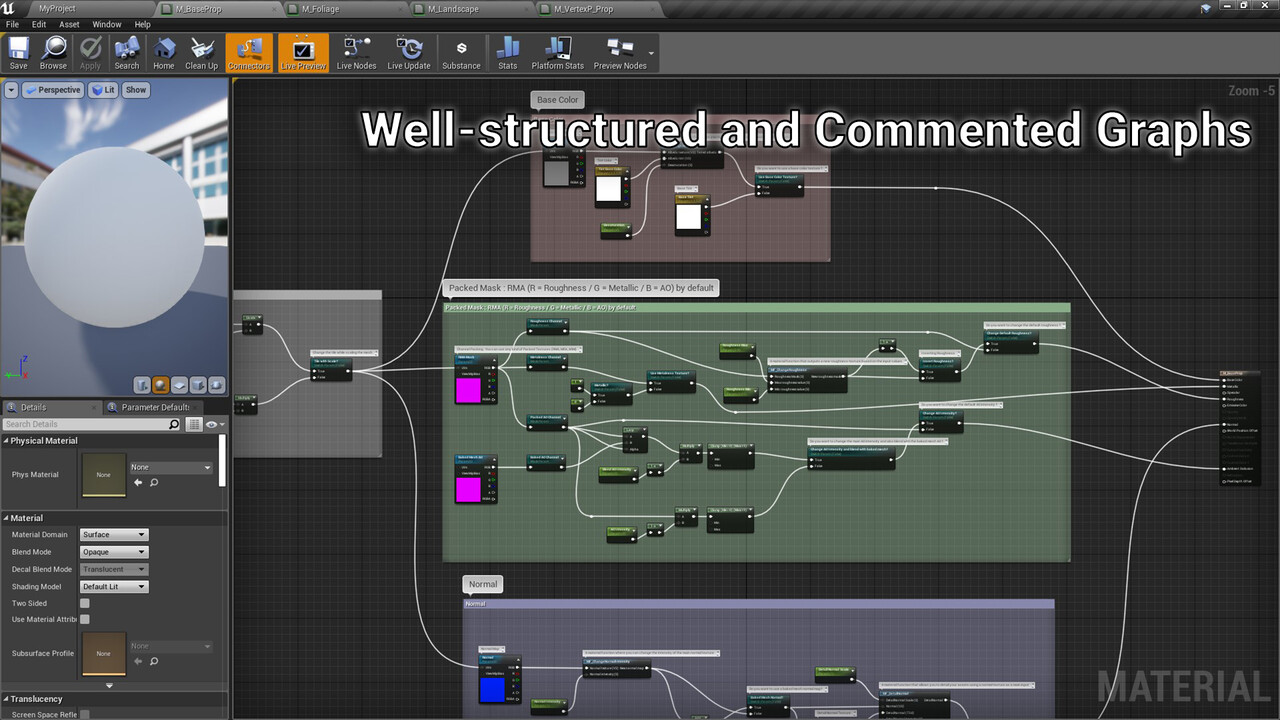
Task: Click the Perspective viewport button
Action: coord(53,90)
